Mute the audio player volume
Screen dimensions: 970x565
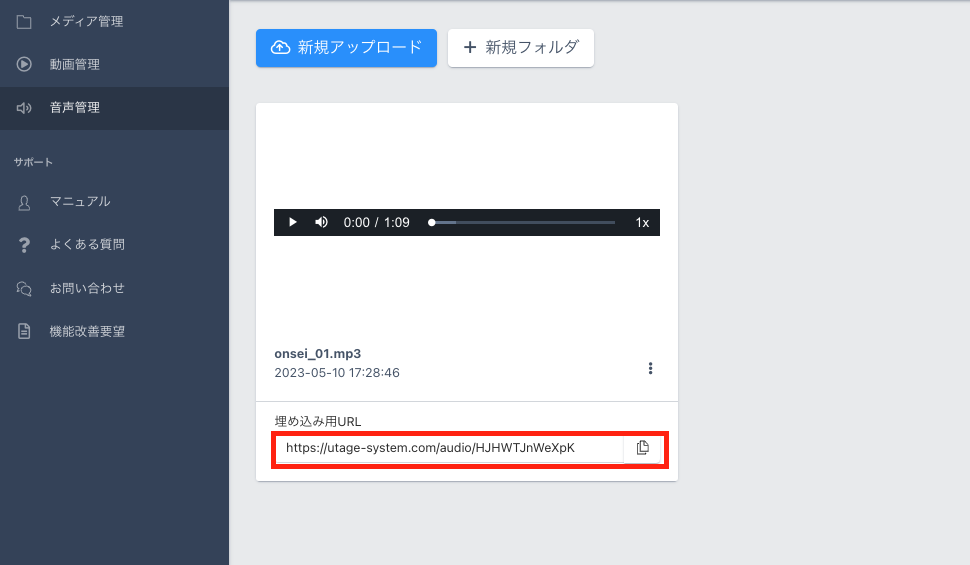pyautogui.click(x=321, y=222)
